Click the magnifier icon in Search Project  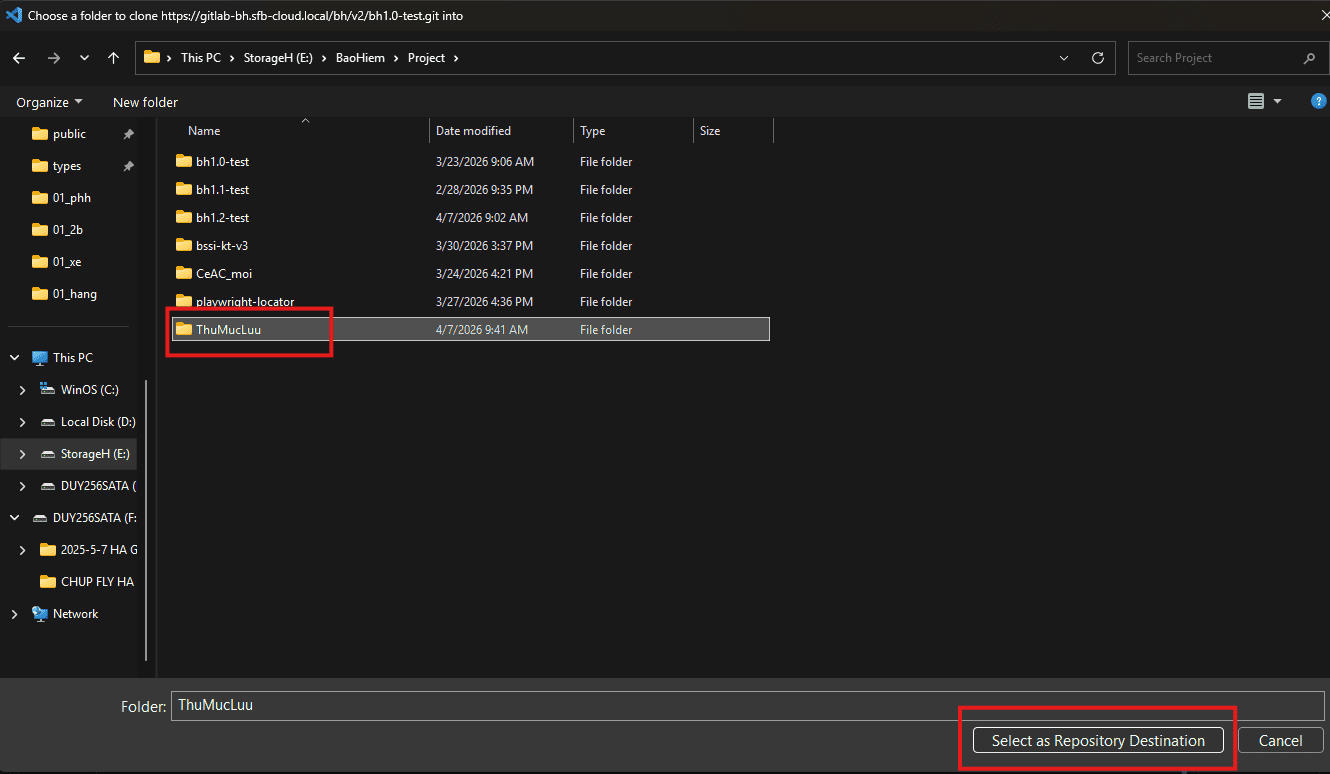tap(1309, 58)
